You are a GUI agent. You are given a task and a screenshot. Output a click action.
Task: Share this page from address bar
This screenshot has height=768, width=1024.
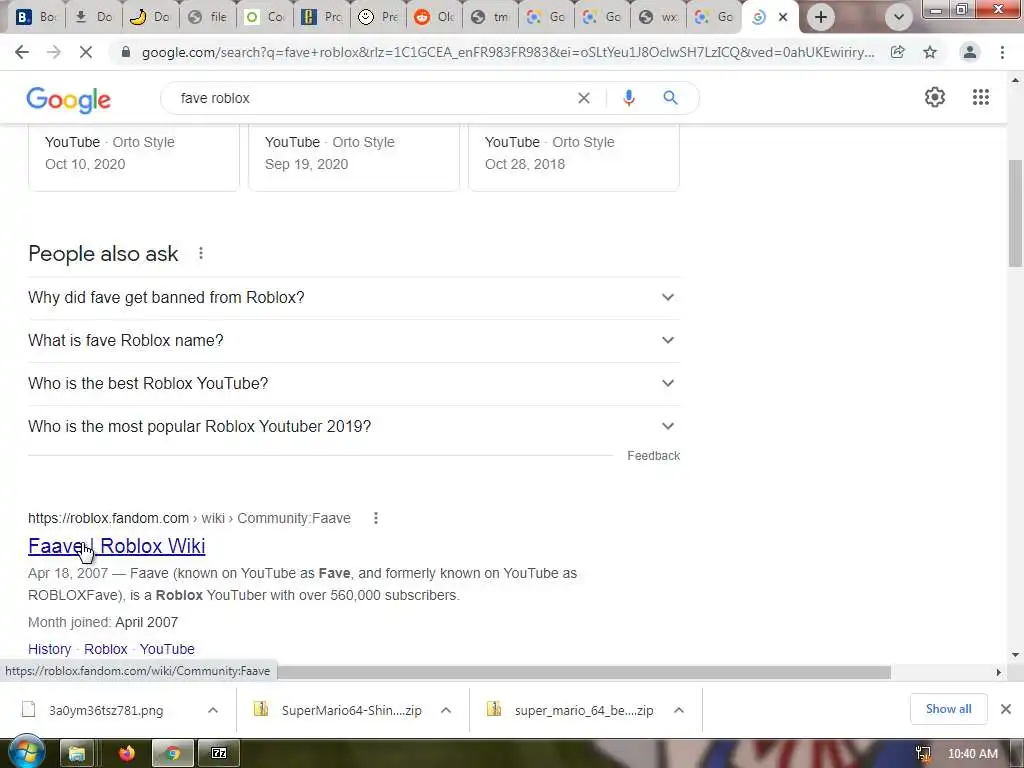(898, 52)
